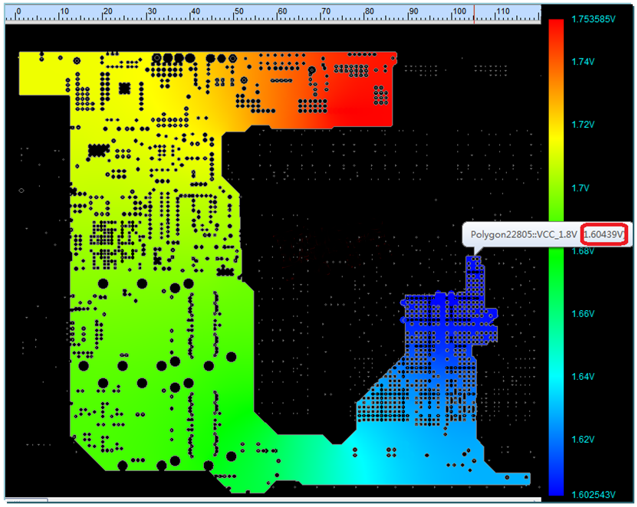Select the 1.72V legend label
This screenshot has height=507, width=637.
(584, 125)
